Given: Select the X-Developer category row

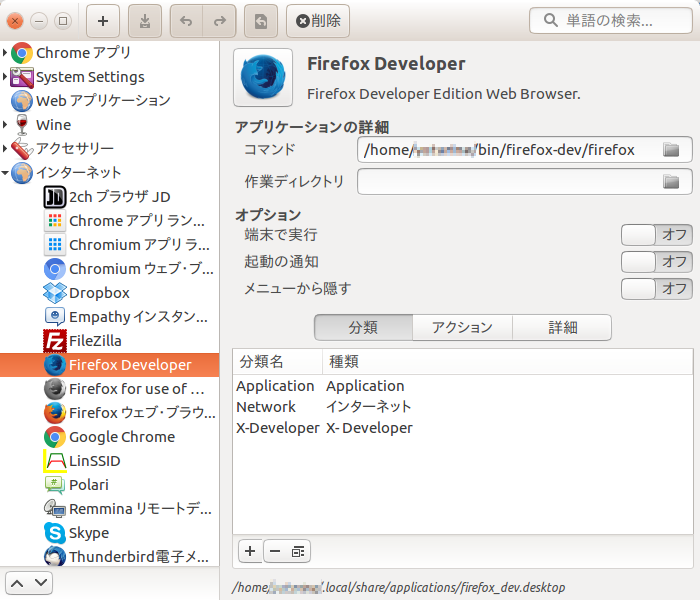Looking at the screenshot, I should (462, 428).
